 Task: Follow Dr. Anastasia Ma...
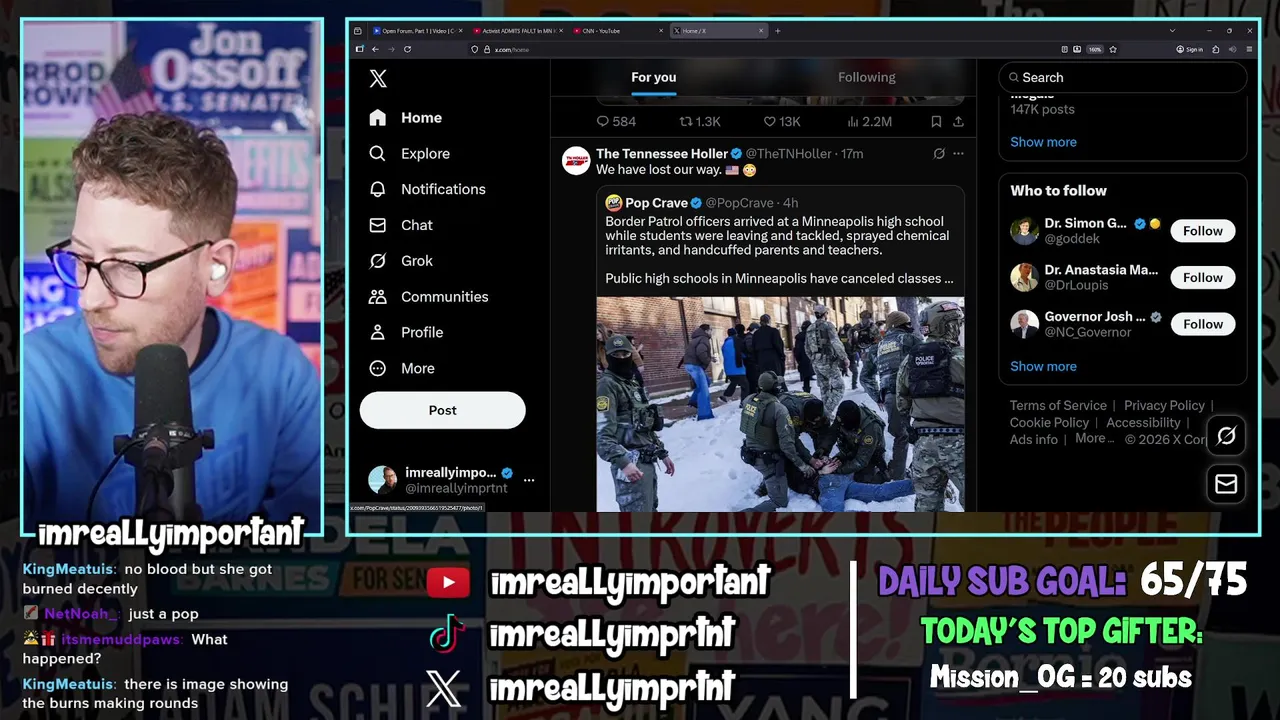pyautogui.click(x=1202, y=277)
